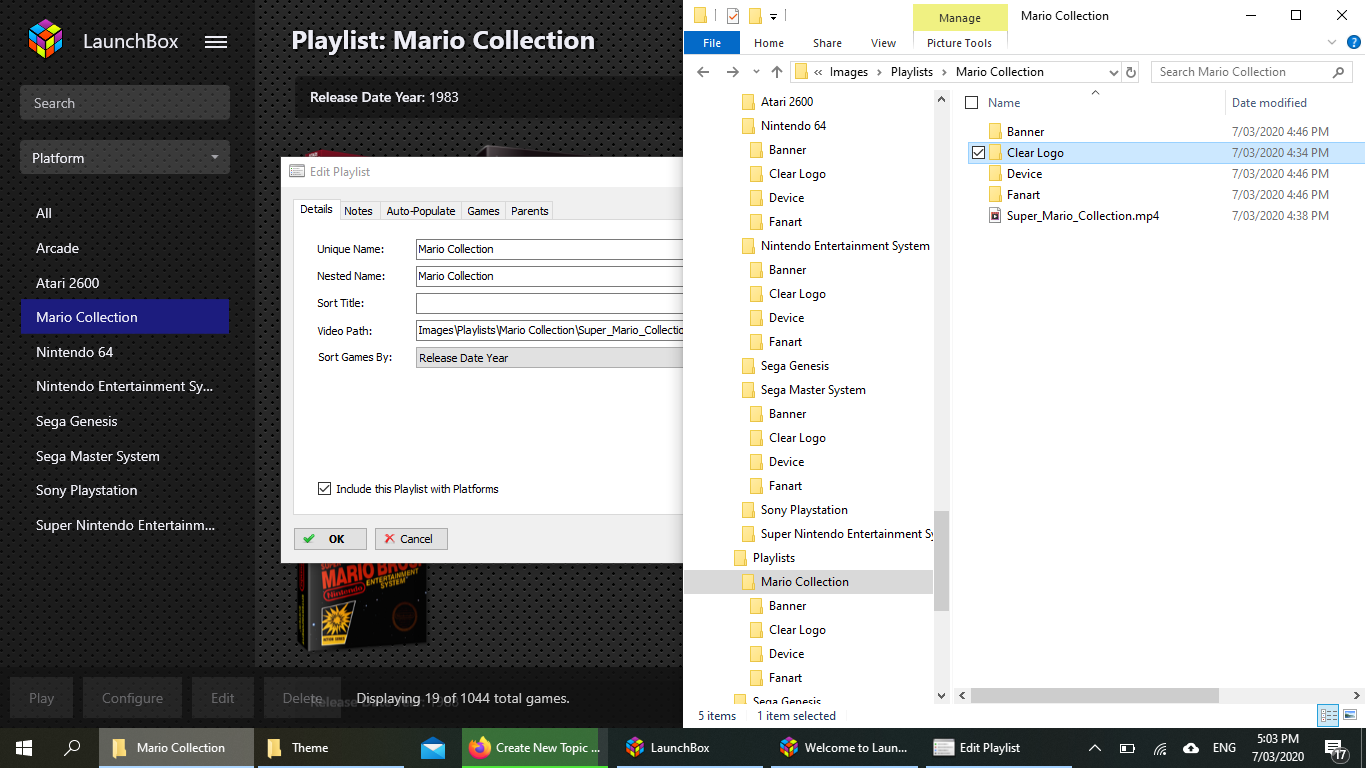Switch to LaunchBox taskbar item
This screenshot has width=1366, height=768.
pyautogui.click(x=690, y=747)
